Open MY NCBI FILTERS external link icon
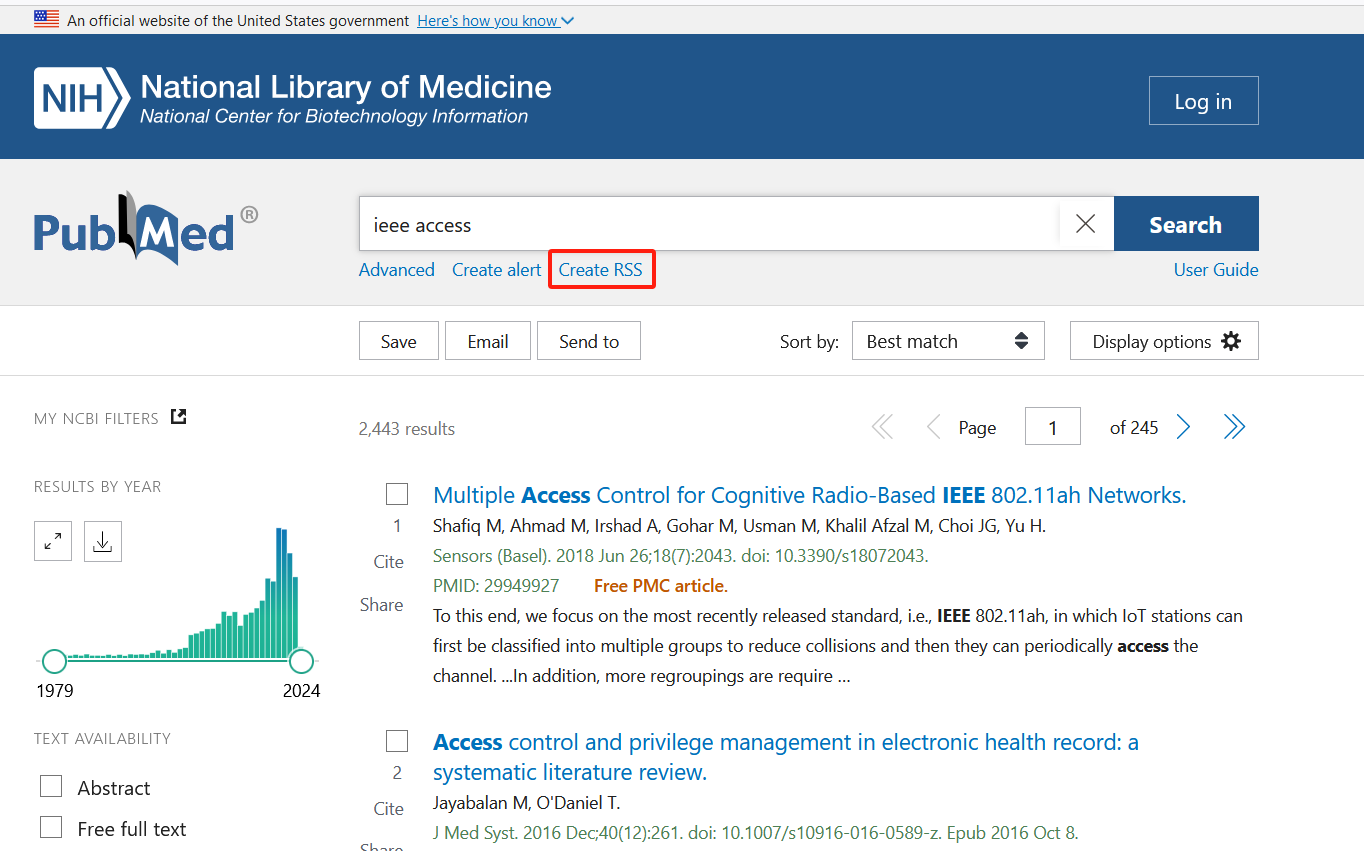Image resolution: width=1364 pixels, height=851 pixels. [178, 417]
